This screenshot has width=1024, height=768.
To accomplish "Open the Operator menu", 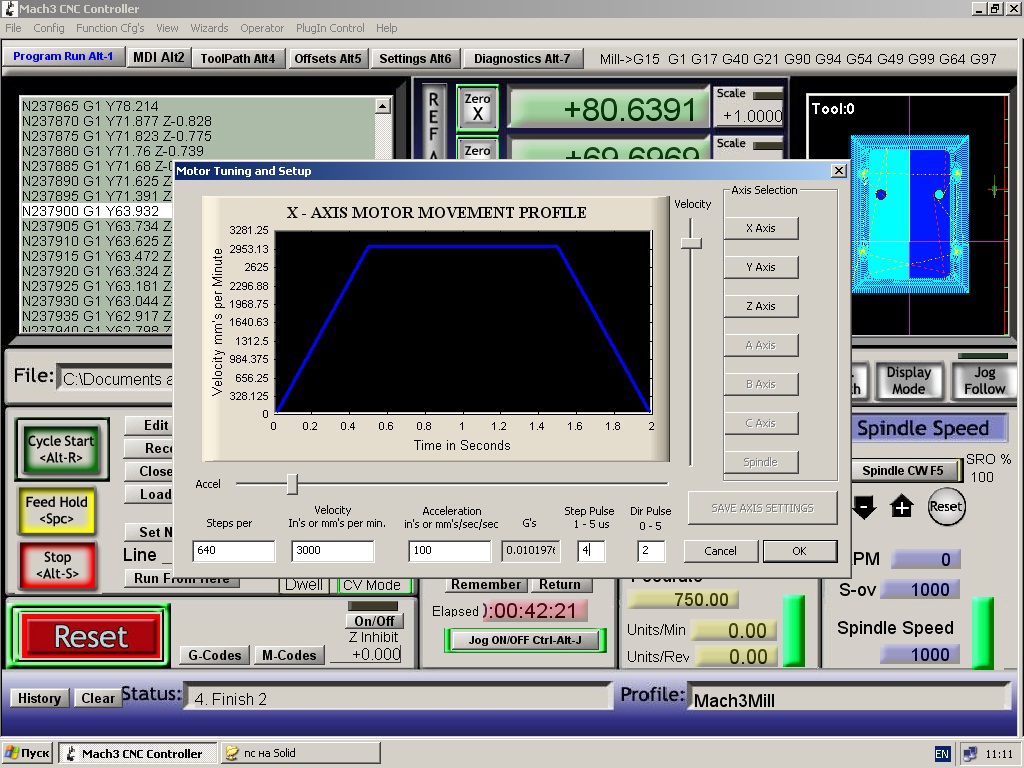I will 262,28.
